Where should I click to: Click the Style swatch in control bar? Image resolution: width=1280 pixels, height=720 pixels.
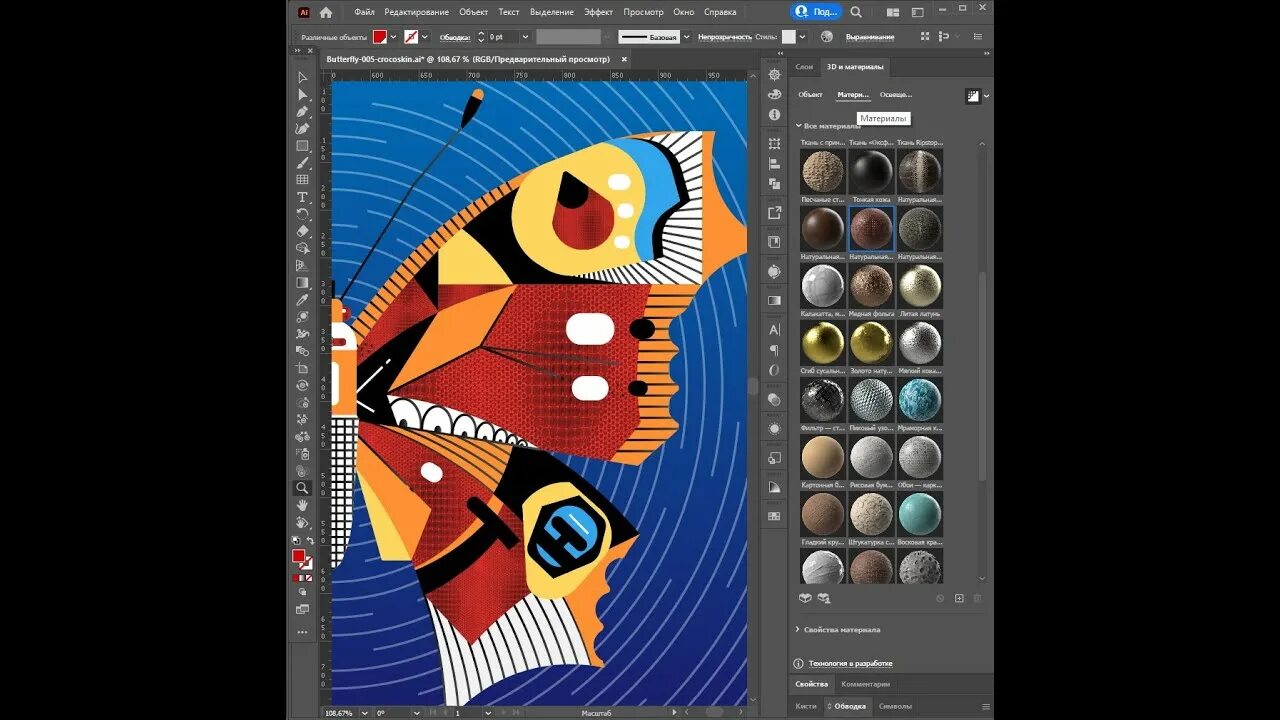(789, 37)
